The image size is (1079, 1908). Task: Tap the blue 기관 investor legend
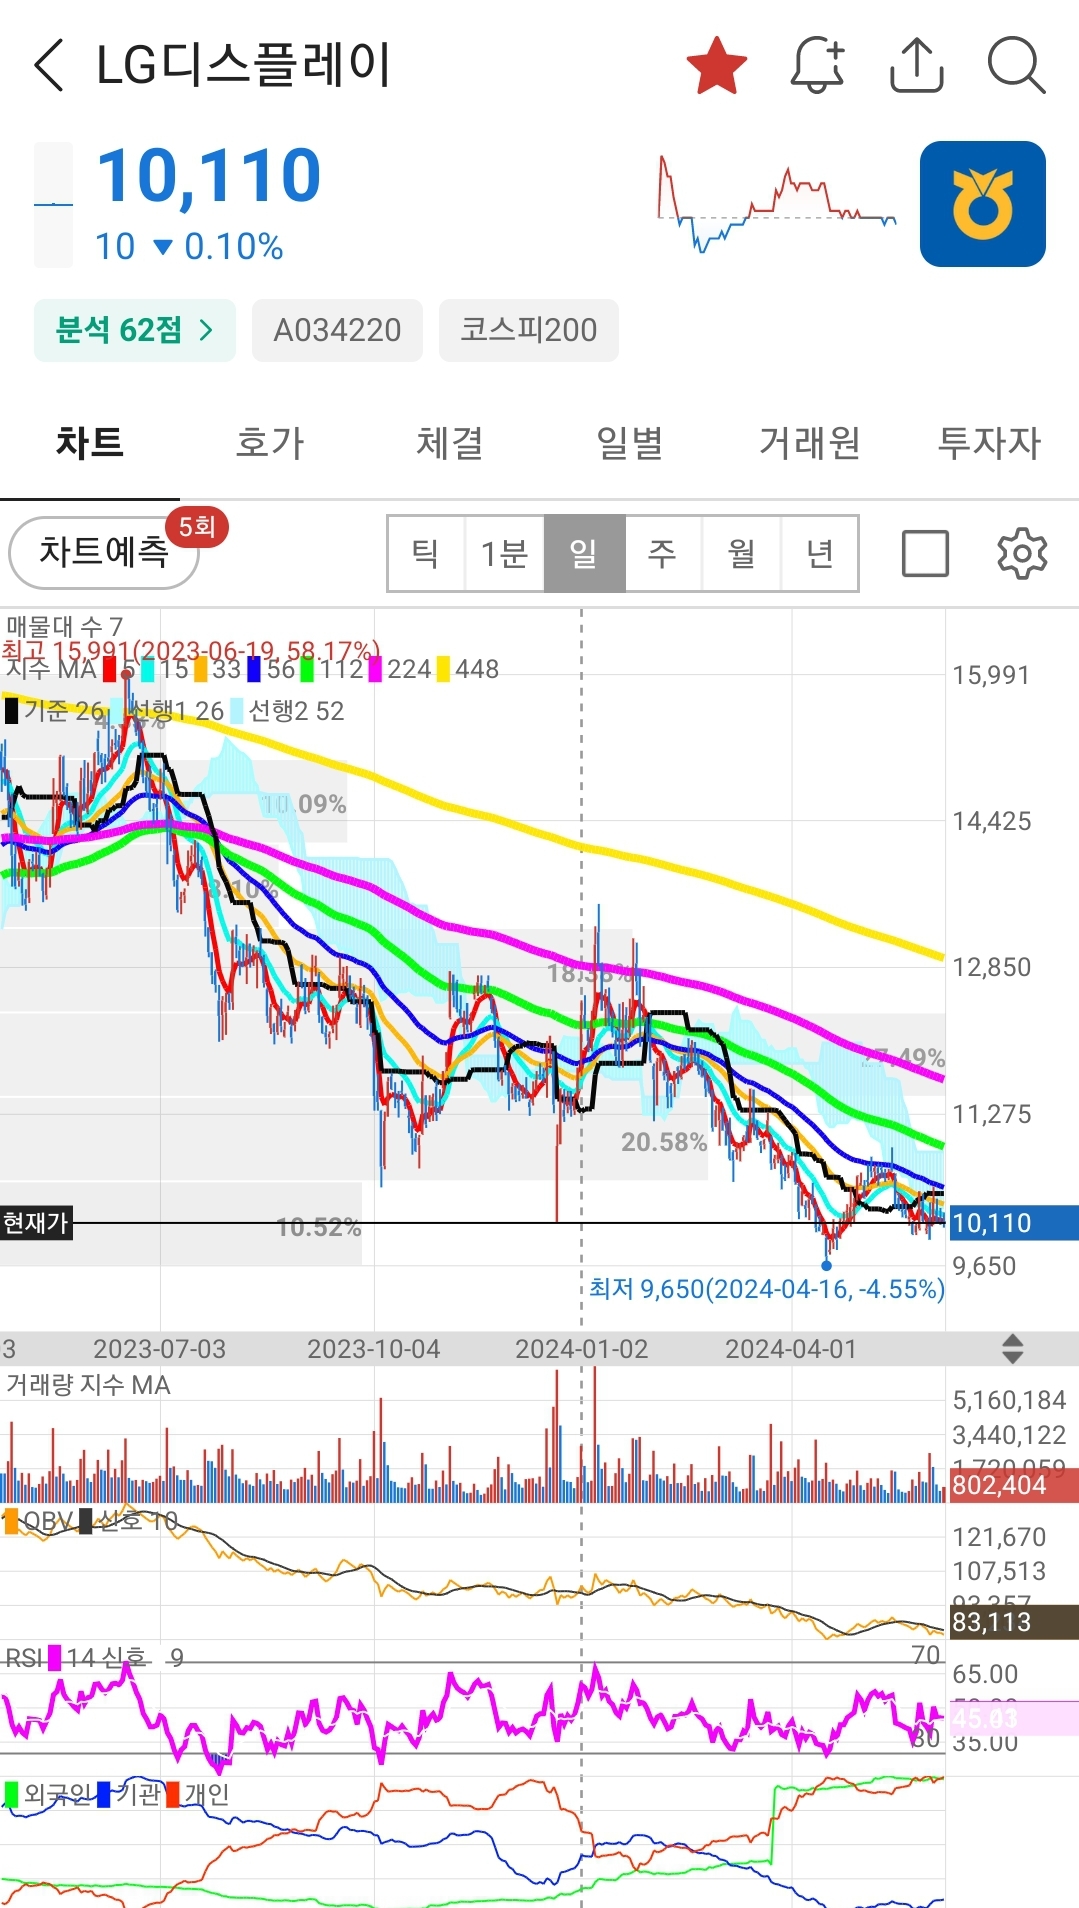point(129,1795)
